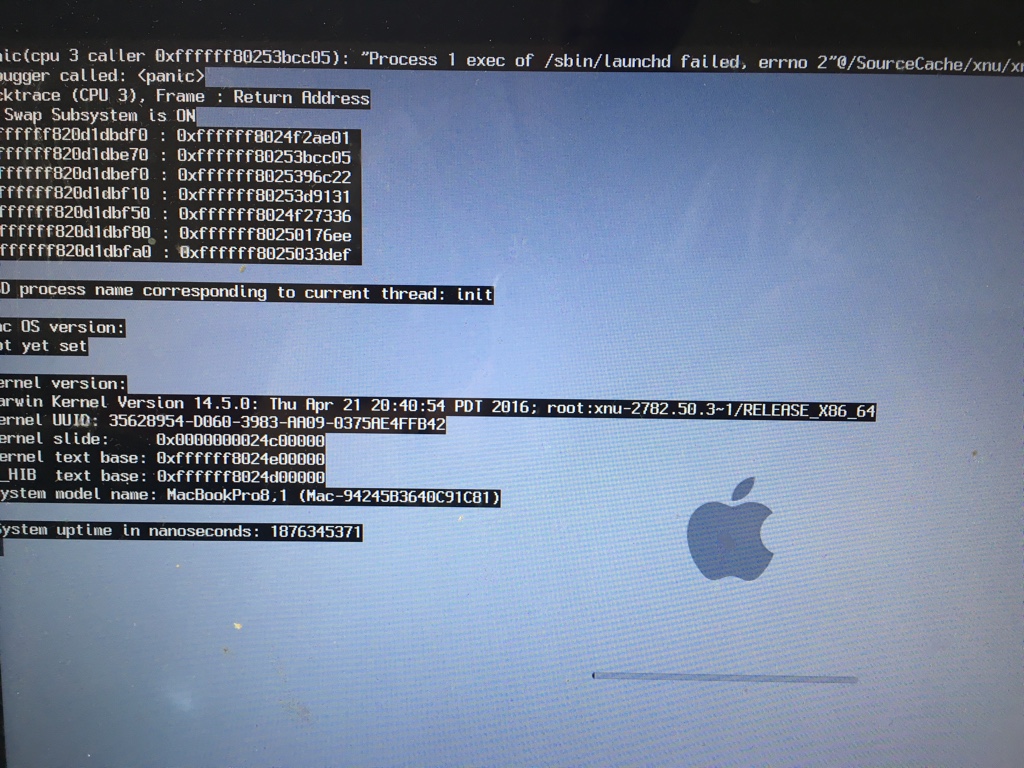Viewport: 1024px width, 768px height.
Task: Click the boot progress bar below the Apple logo
Action: 724,677
